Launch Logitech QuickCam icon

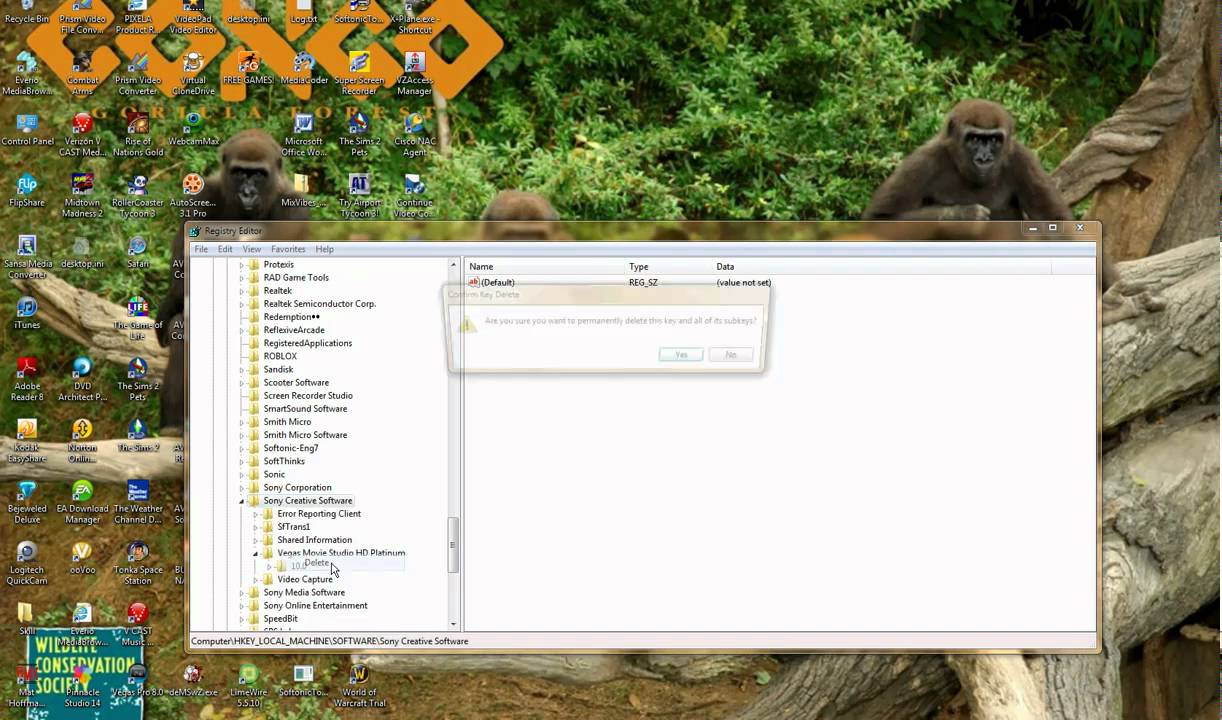(27, 563)
